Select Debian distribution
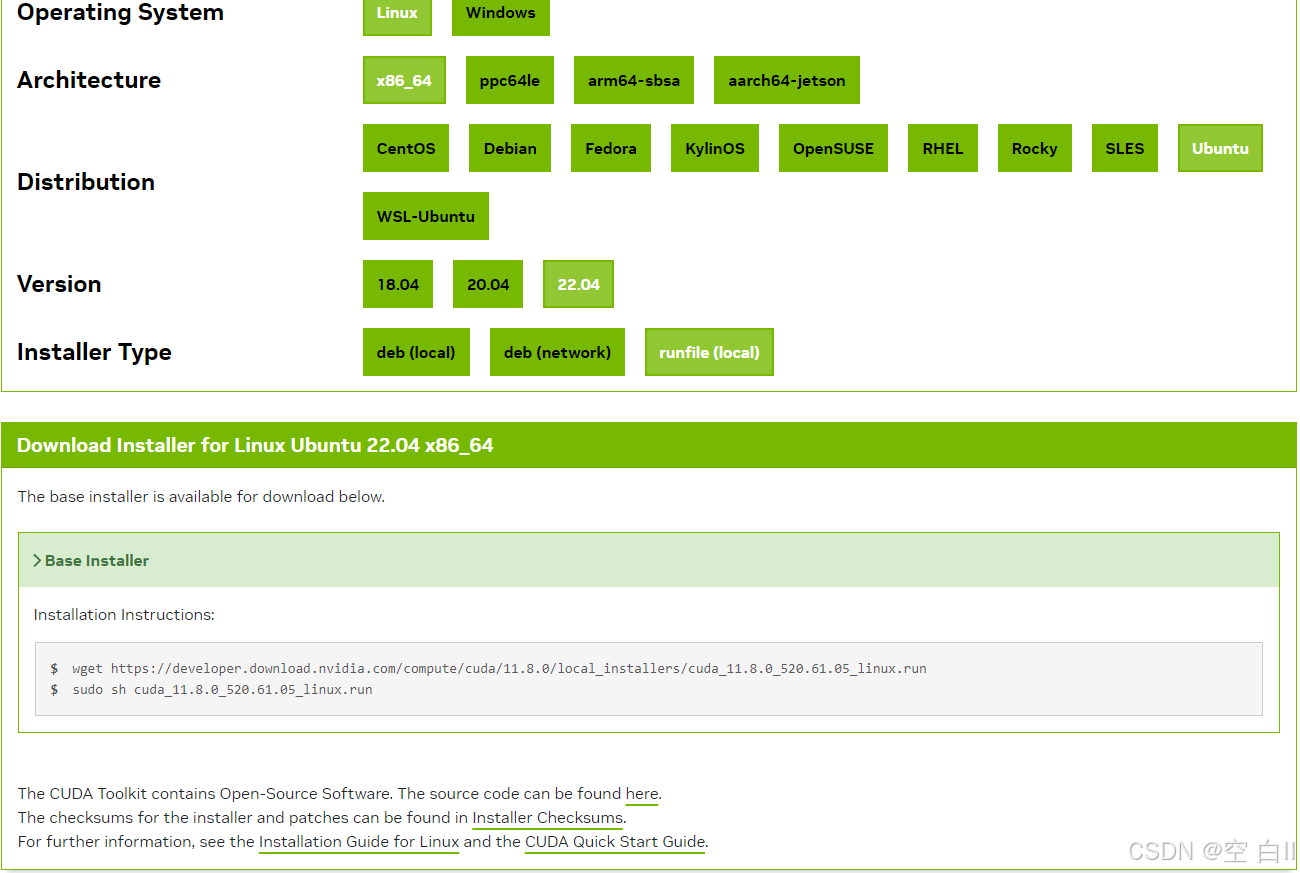This screenshot has width=1300, height=873. tap(510, 148)
